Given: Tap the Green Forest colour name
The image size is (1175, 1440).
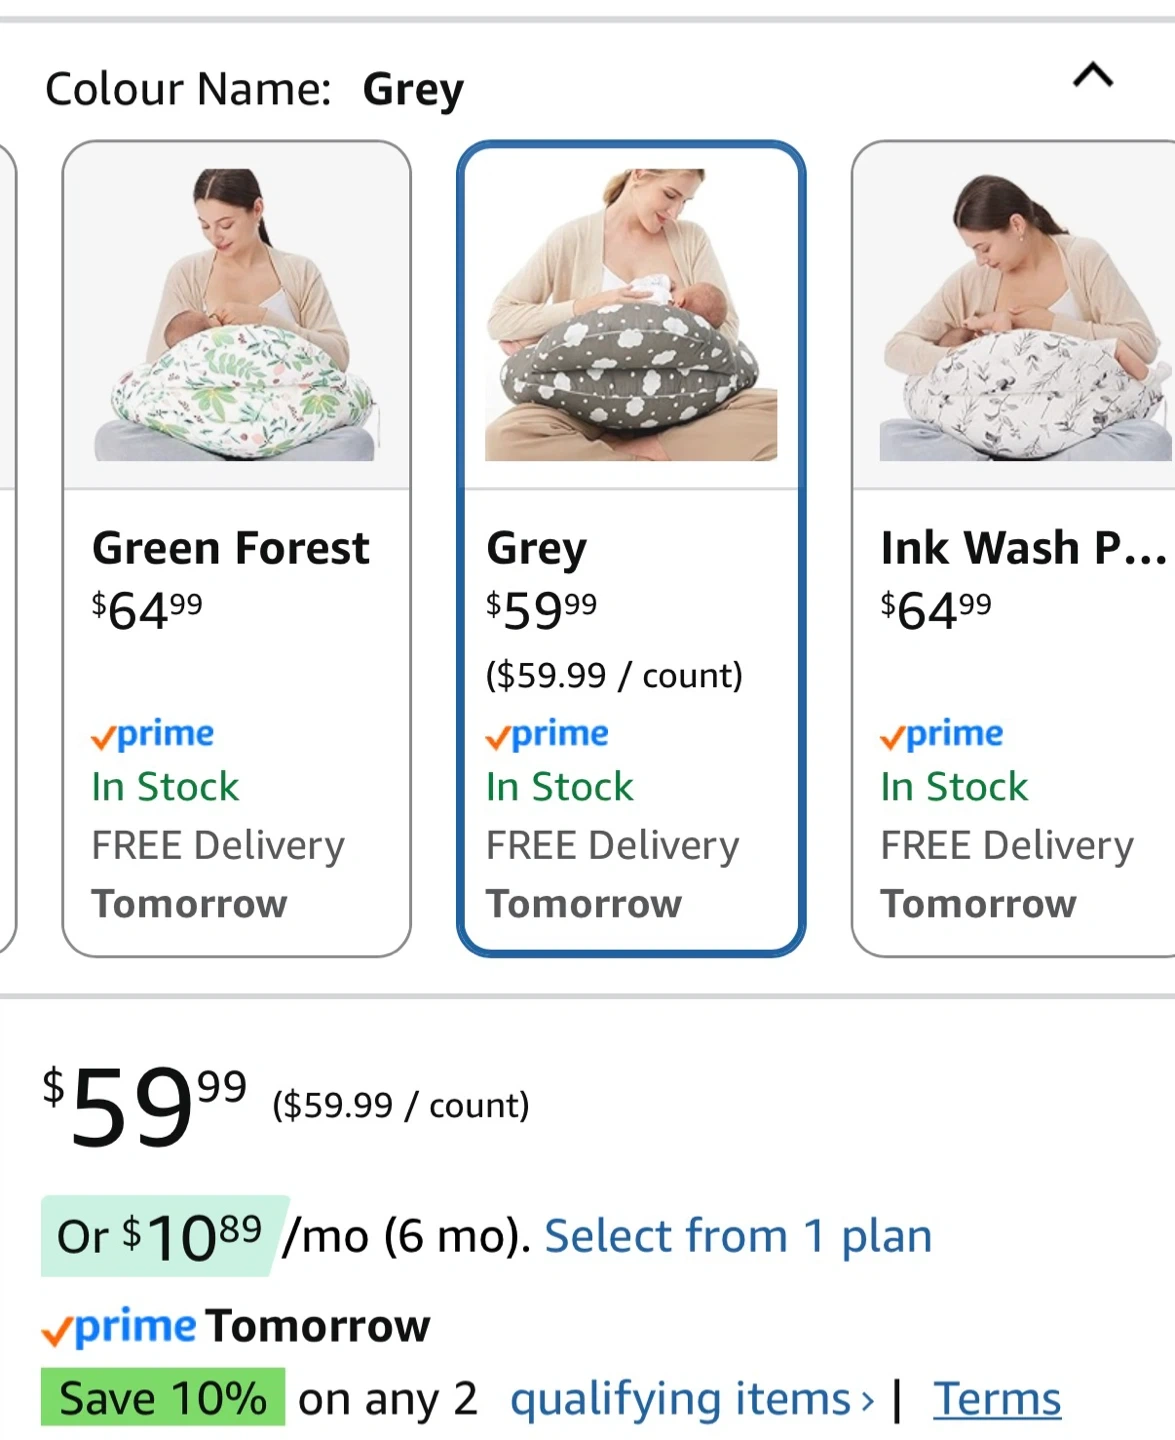Looking at the screenshot, I should pyautogui.click(x=230, y=548).
